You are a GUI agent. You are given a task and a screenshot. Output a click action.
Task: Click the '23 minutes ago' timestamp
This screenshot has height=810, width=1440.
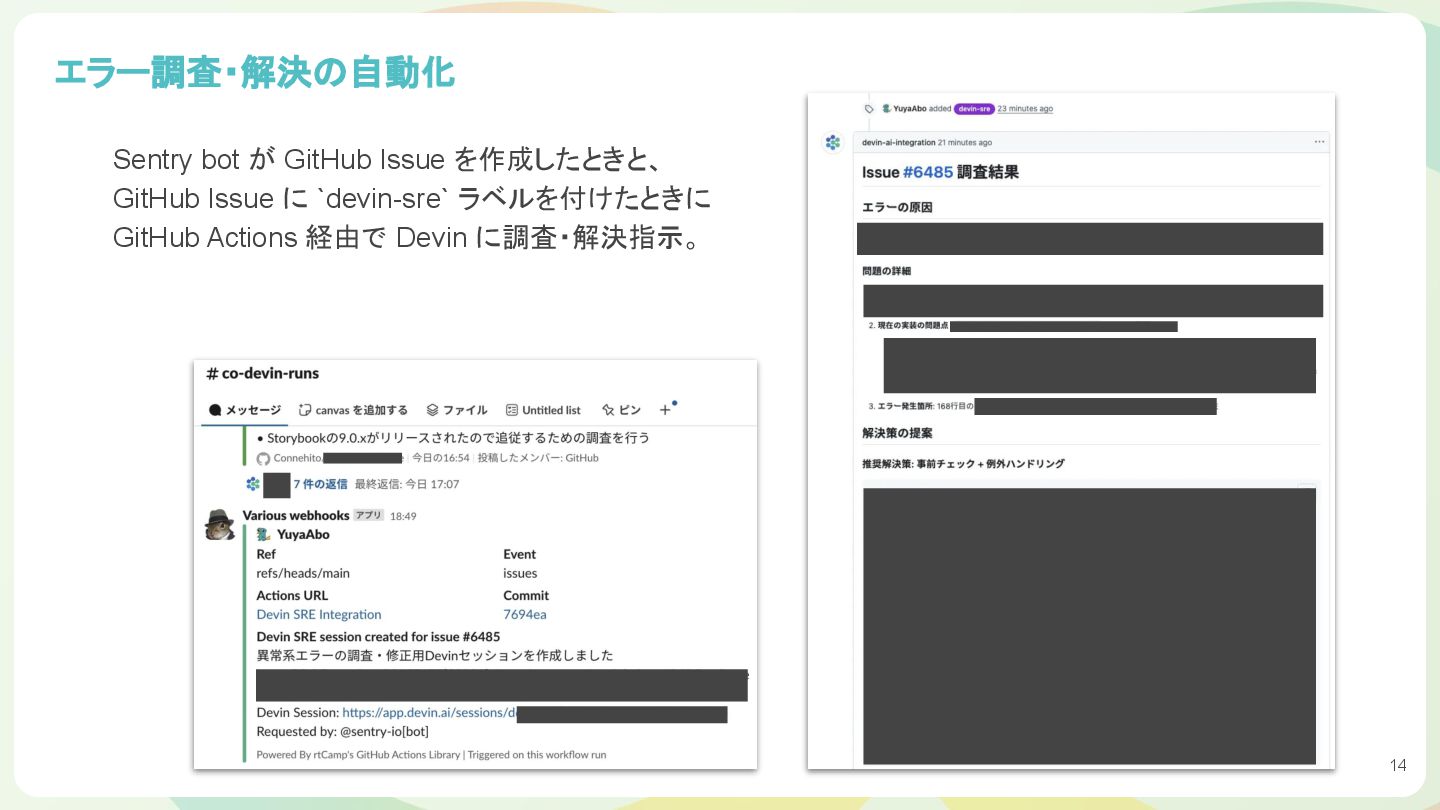click(x=1025, y=108)
